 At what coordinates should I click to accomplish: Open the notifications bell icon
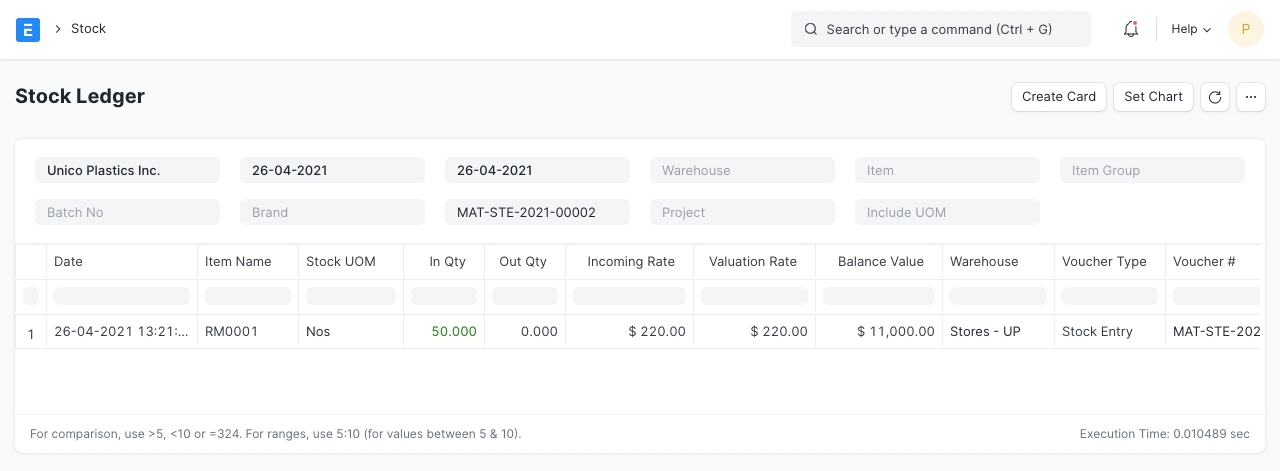point(1131,30)
